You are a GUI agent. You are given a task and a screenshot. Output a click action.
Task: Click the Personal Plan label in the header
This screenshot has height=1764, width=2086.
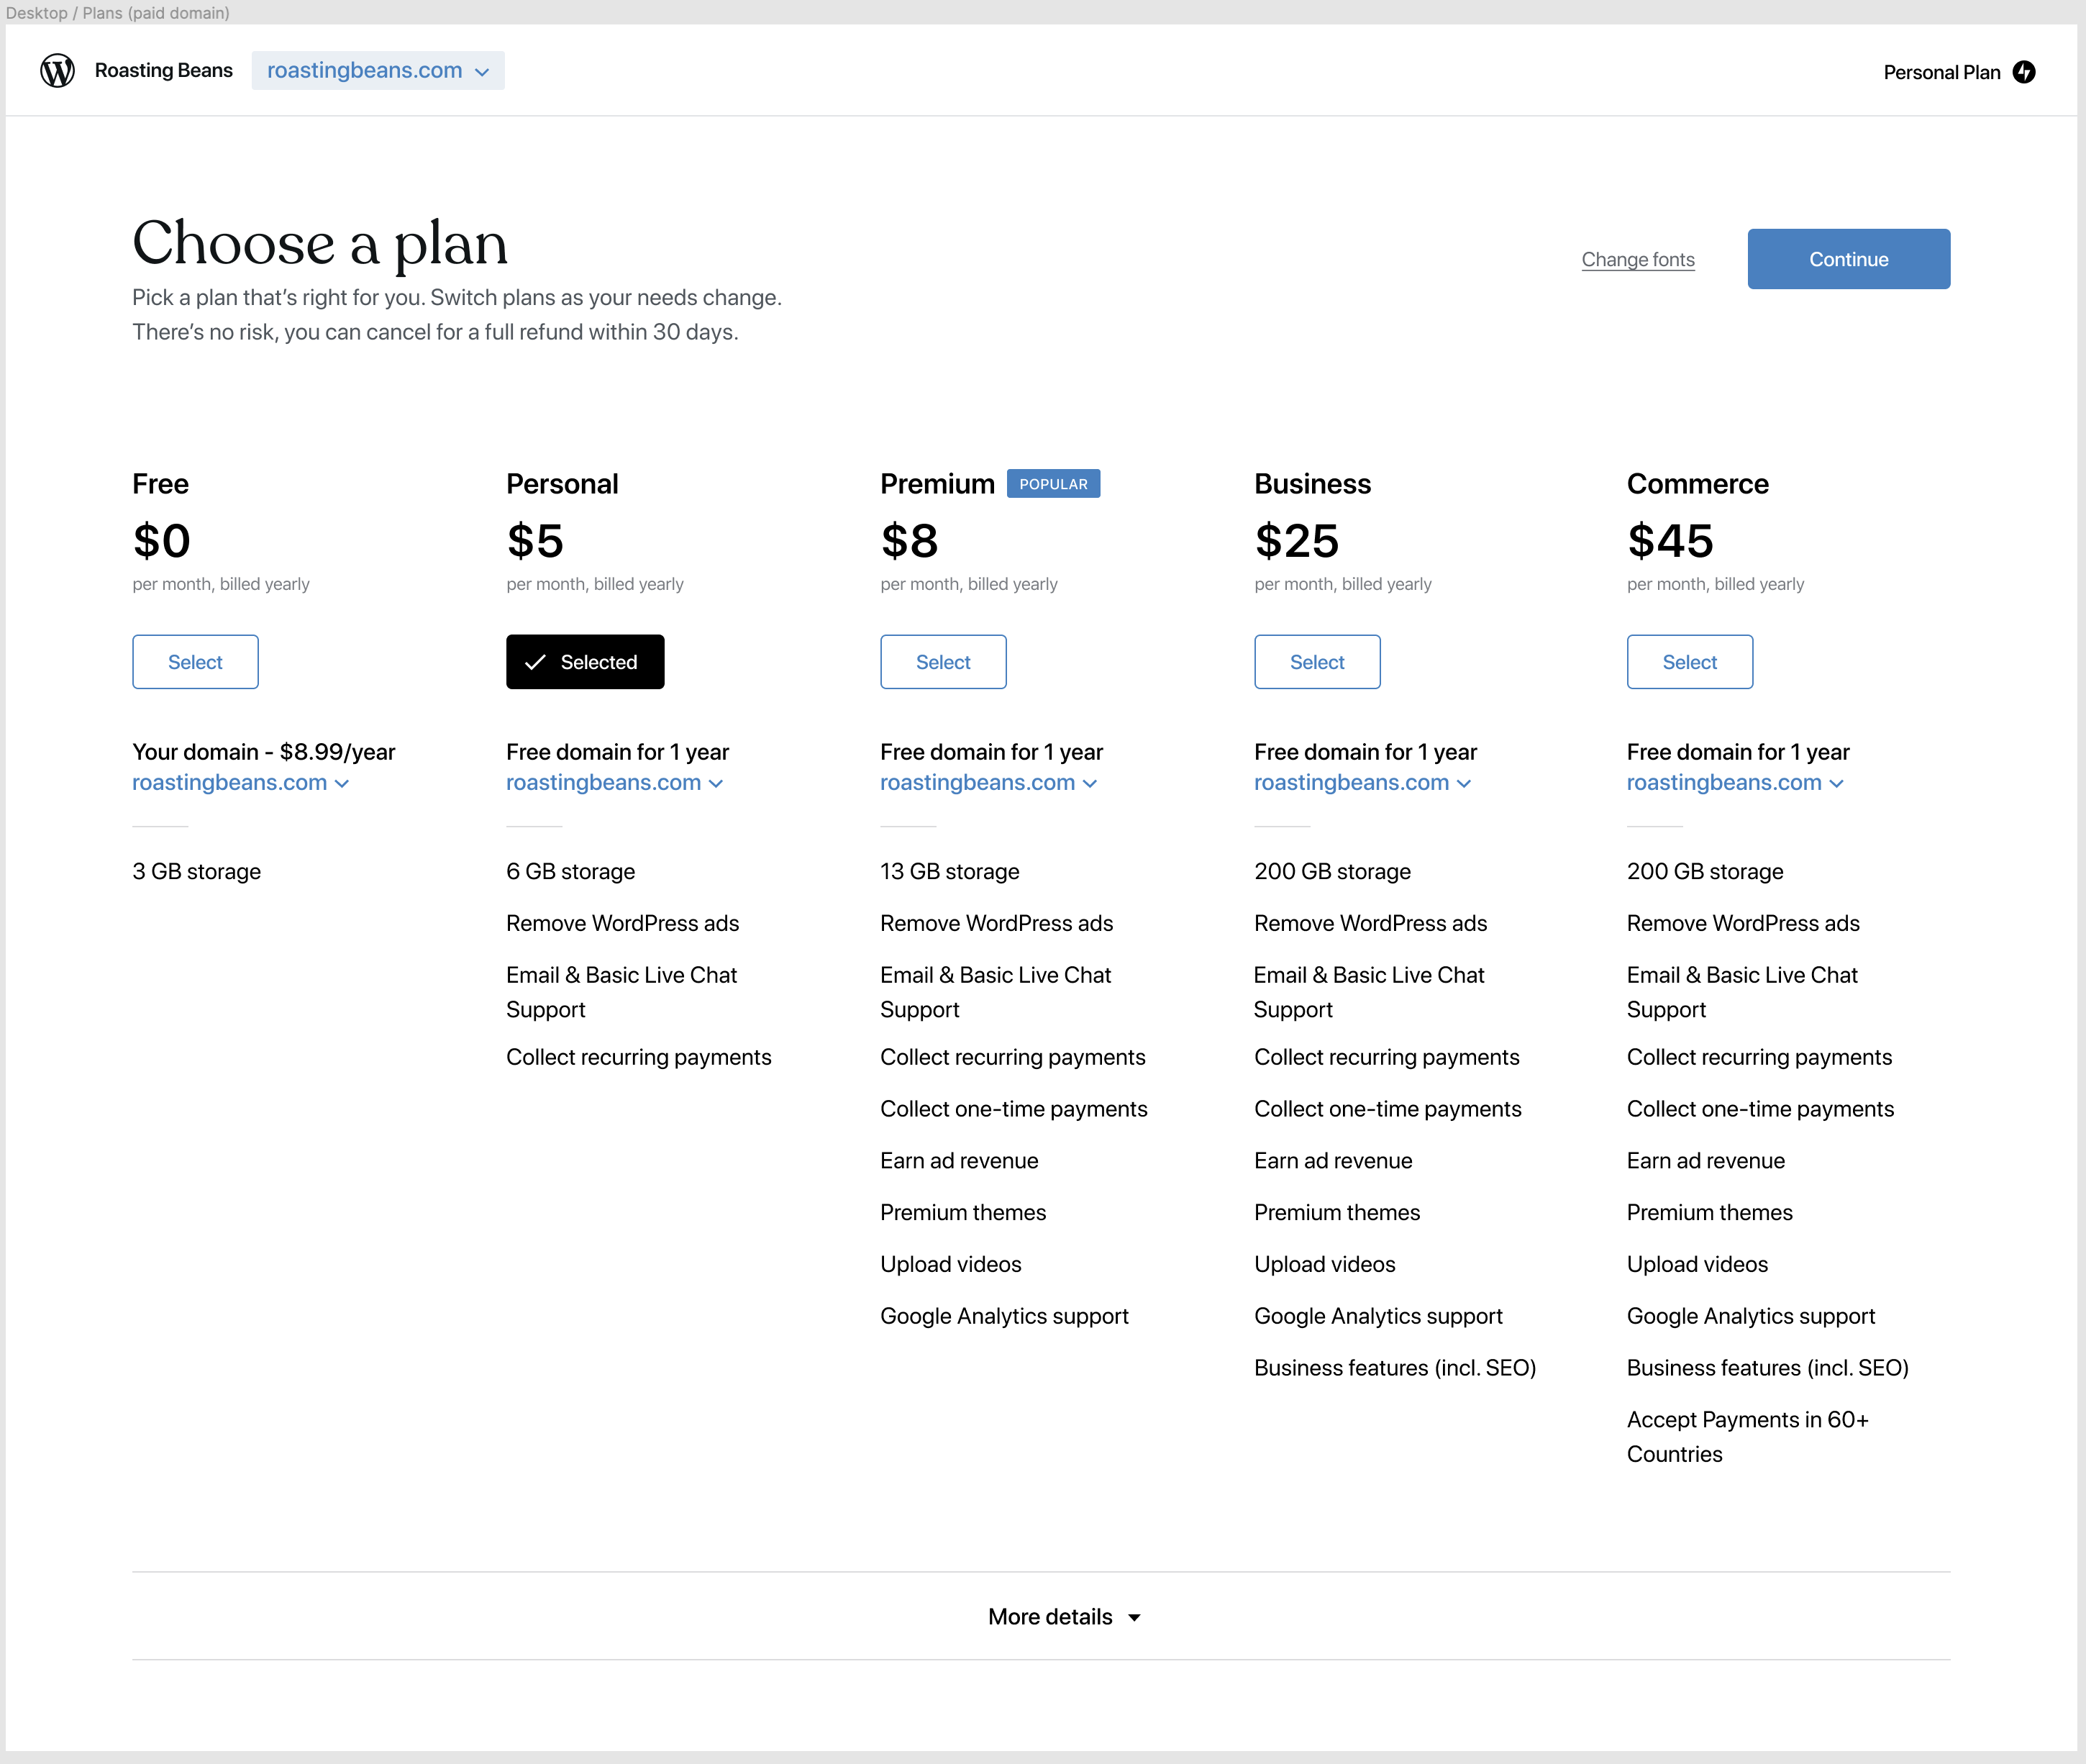click(1940, 72)
